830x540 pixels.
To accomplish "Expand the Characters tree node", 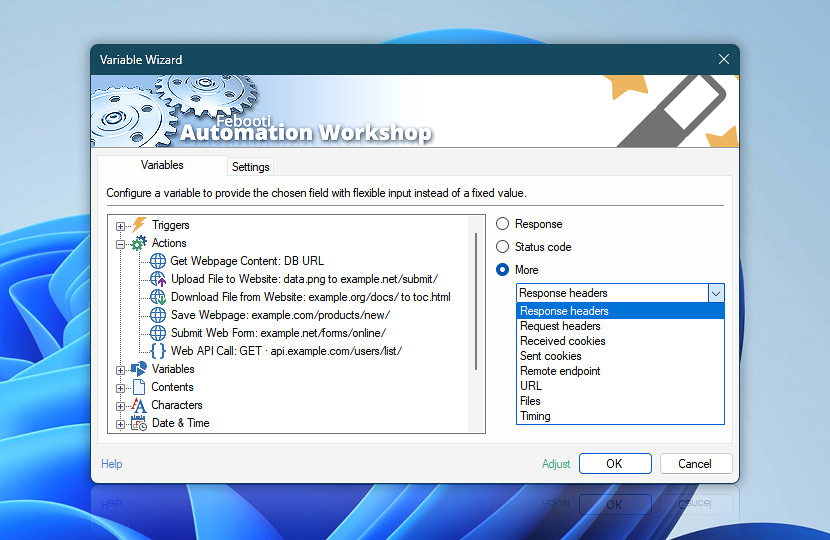I will pos(121,406).
